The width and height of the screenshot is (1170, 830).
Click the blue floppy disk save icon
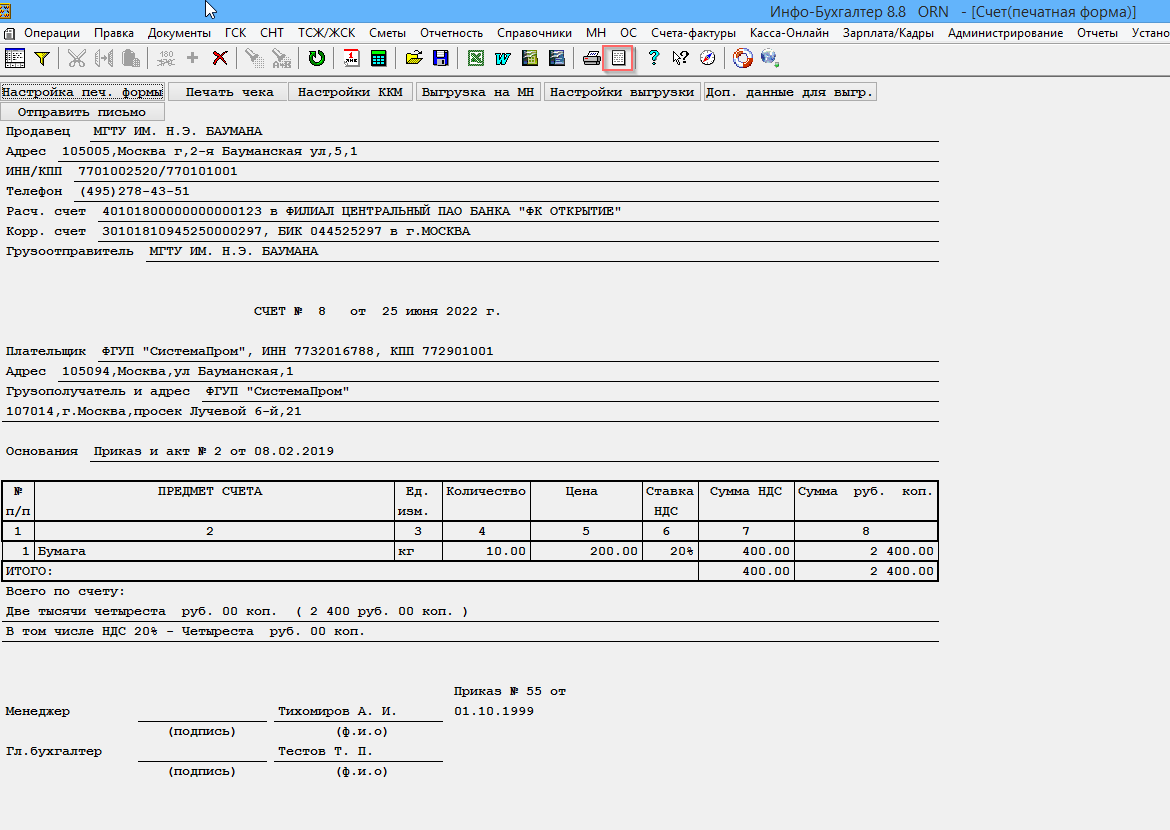(x=440, y=58)
